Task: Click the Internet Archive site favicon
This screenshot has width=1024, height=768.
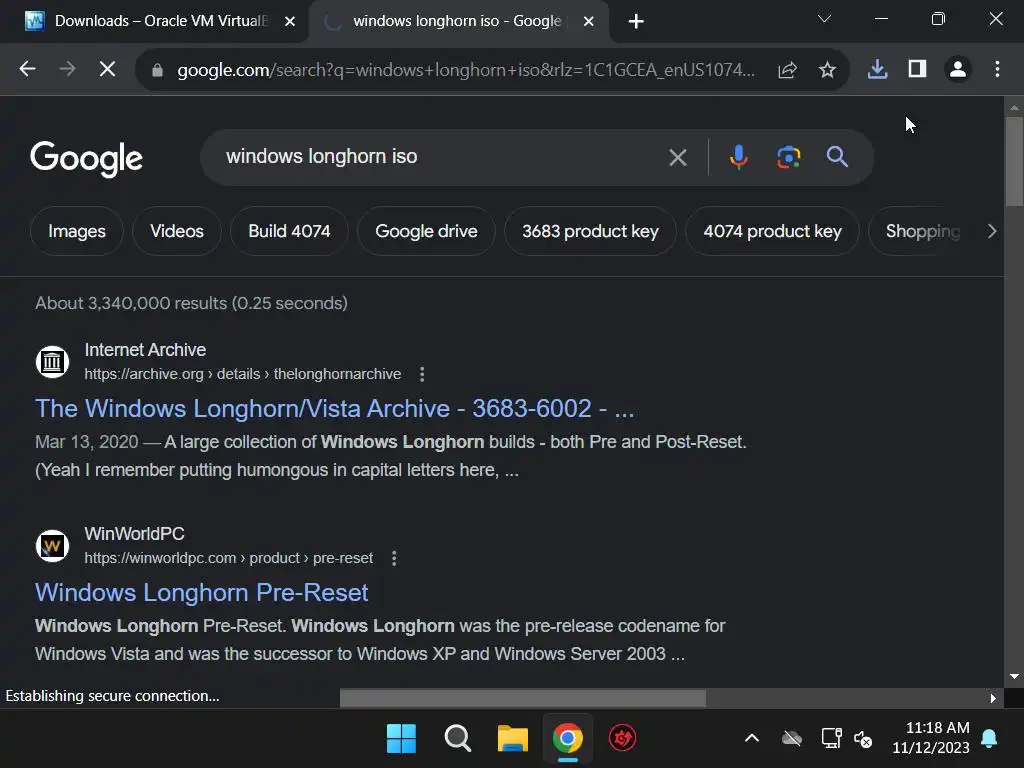Action: [x=52, y=361]
